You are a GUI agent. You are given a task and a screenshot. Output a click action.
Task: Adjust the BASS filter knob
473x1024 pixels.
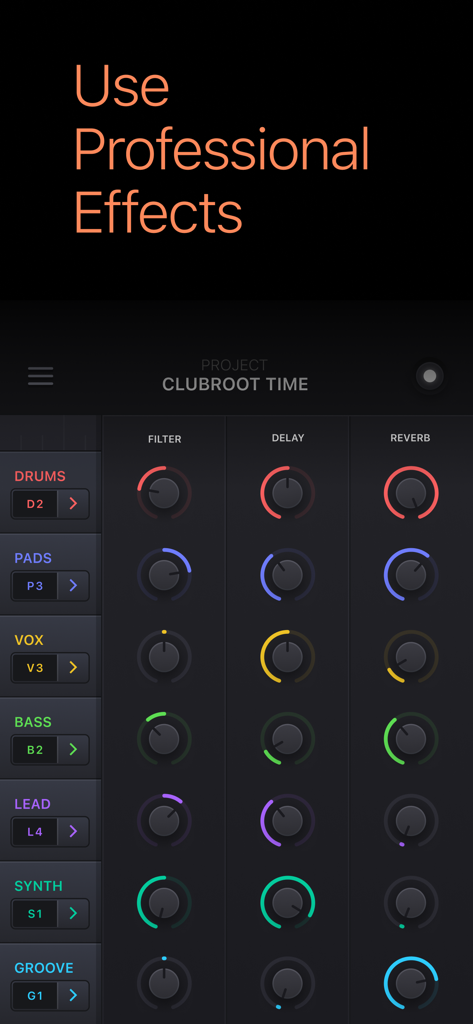tap(164, 739)
